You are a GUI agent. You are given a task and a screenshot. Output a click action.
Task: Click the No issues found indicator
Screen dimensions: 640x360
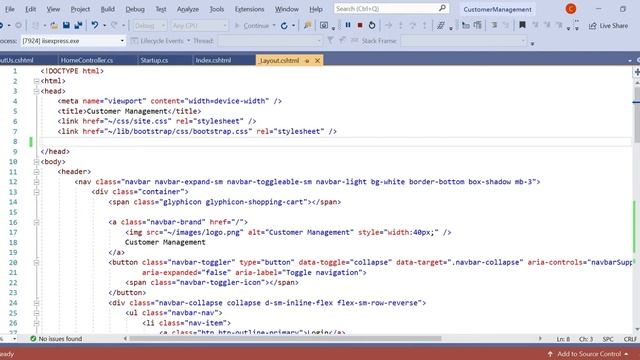(x=56, y=339)
